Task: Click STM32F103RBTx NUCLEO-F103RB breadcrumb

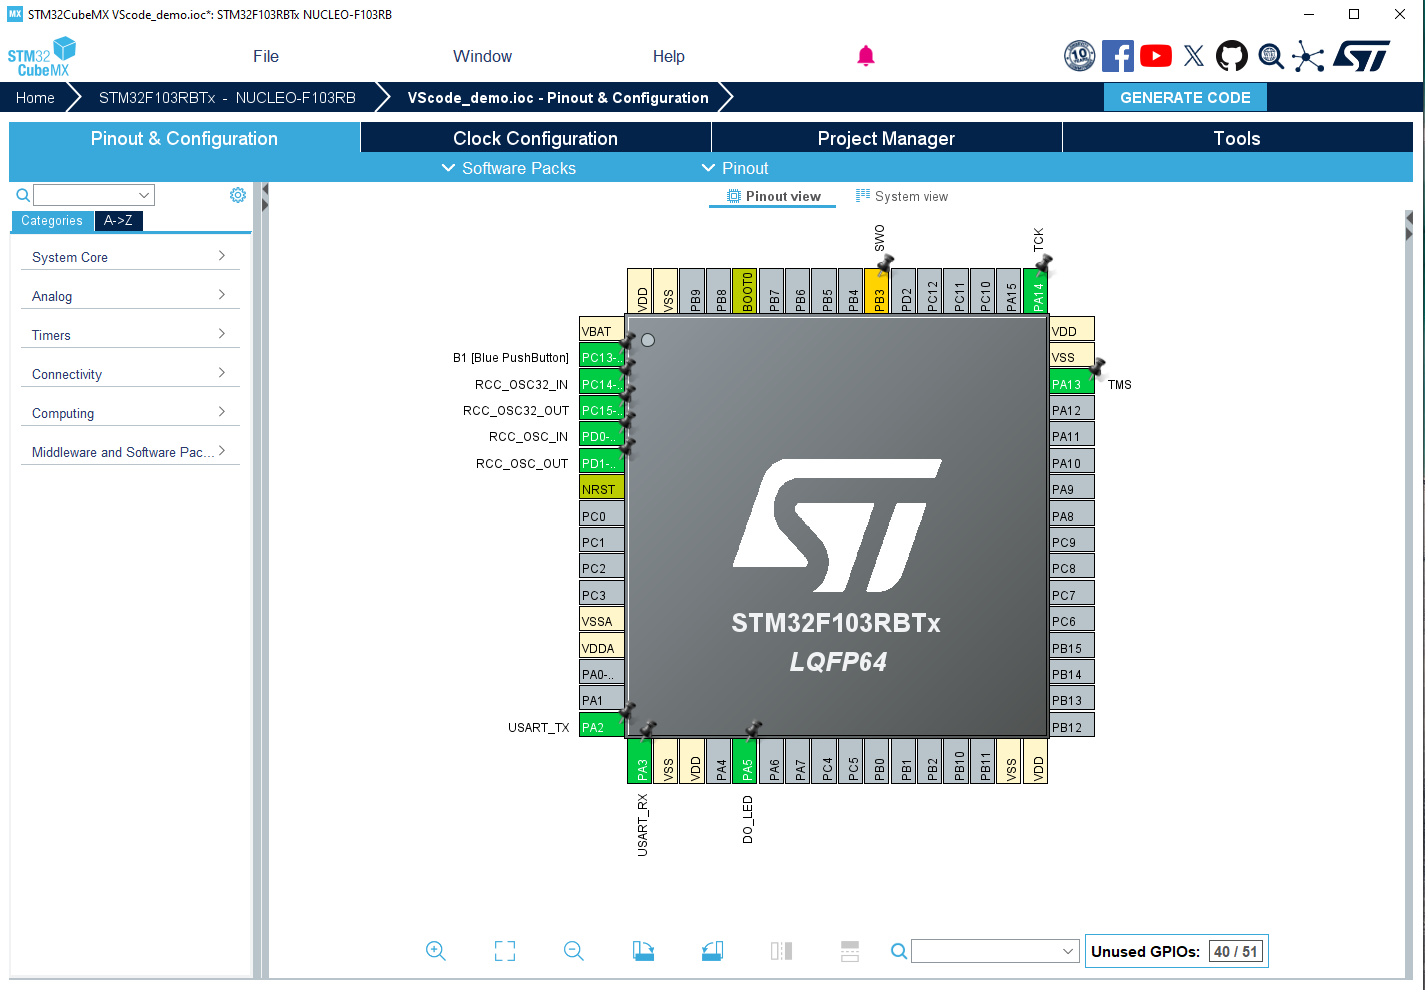Action: [x=227, y=97]
